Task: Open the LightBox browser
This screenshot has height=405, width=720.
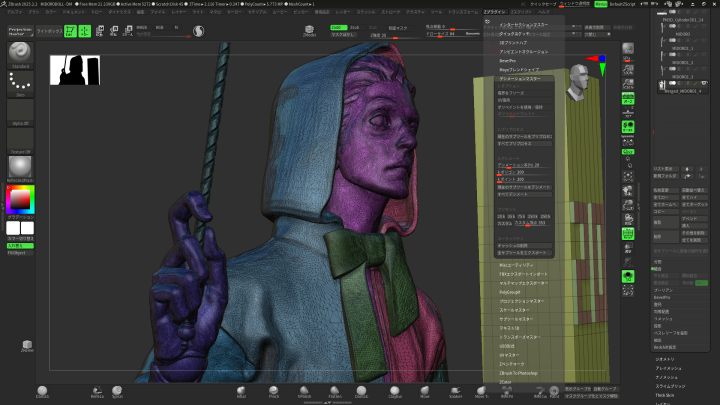Action: (49, 31)
